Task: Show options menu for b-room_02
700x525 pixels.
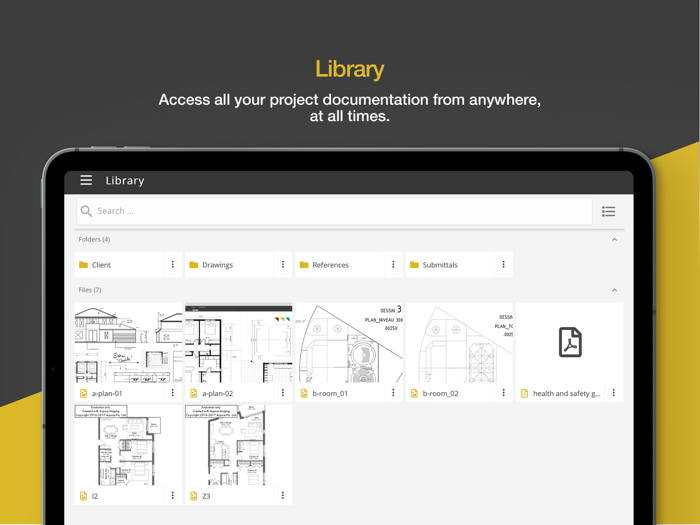Action: (504, 393)
